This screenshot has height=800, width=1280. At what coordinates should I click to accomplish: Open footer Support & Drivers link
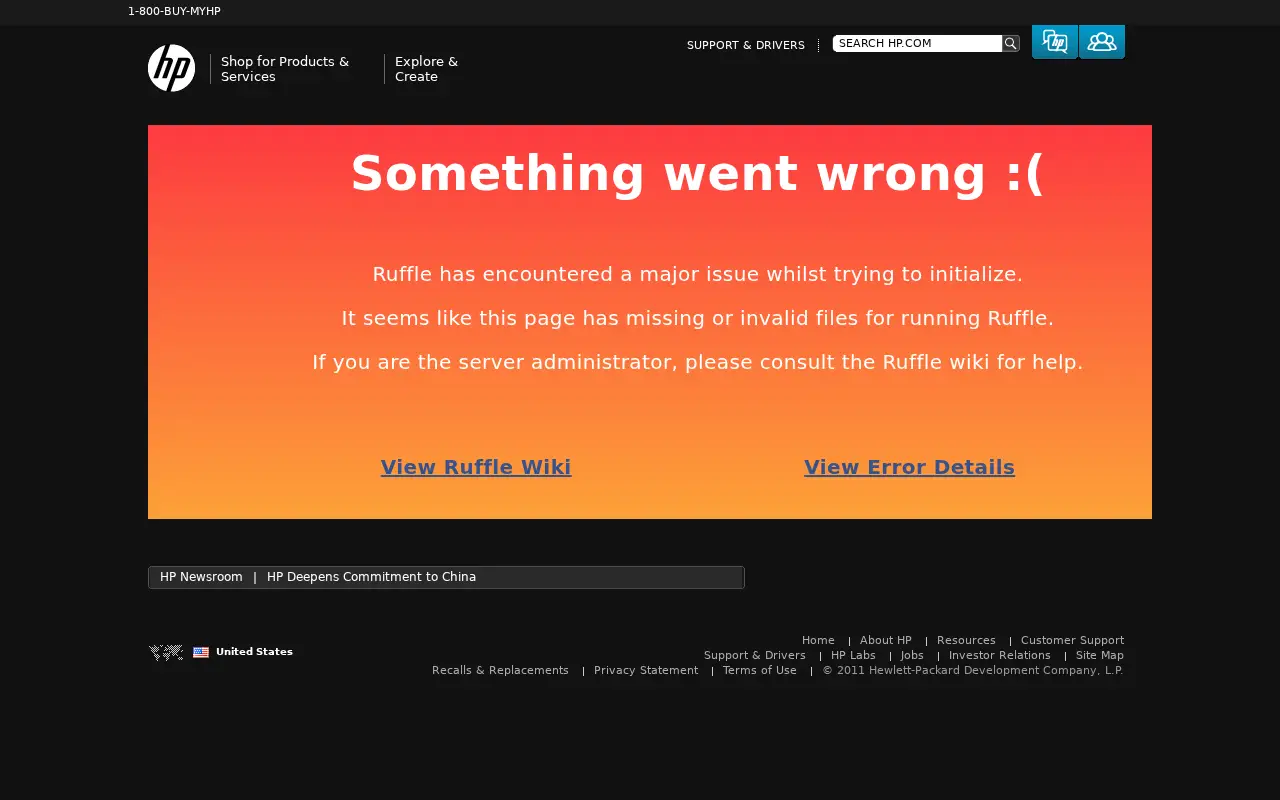click(755, 655)
